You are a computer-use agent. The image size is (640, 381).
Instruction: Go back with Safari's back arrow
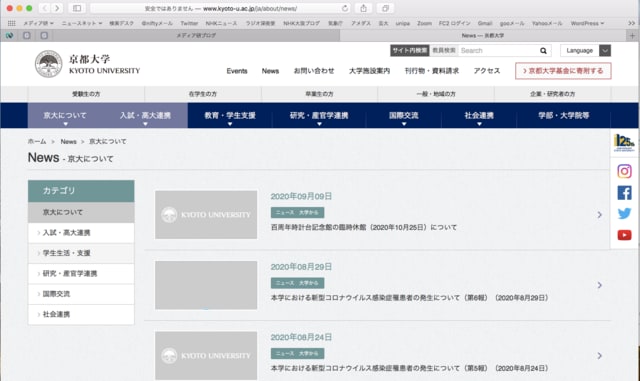[x=45, y=8]
